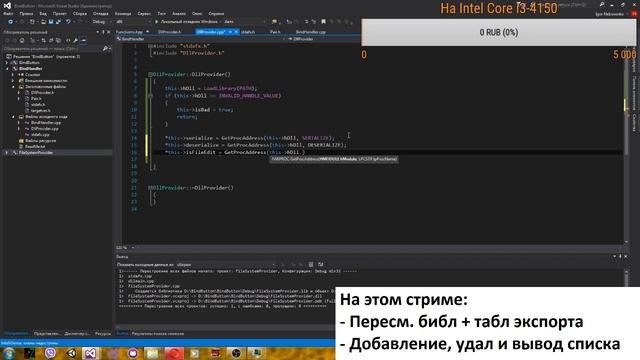Expand the BindButton project node
The width and height of the screenshot is (640, 360).
(x=7, y=63)
